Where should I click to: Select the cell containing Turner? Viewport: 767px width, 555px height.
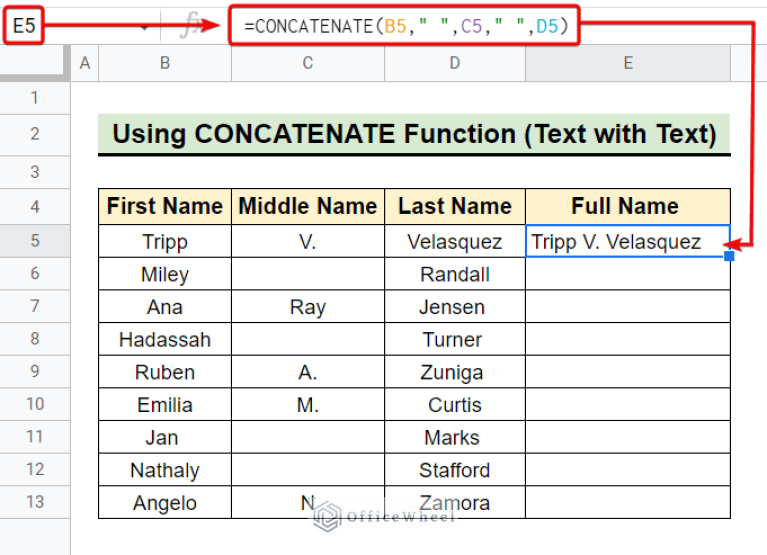pyautogui.click(x=455, y=339)
